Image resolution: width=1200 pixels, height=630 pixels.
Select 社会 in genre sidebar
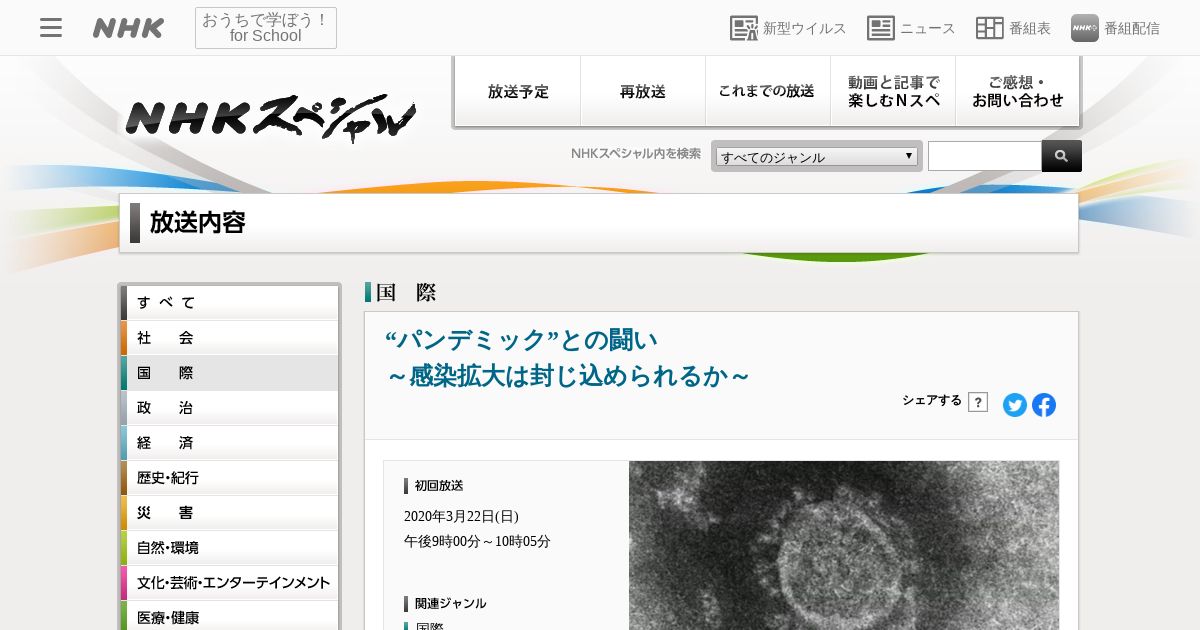pos(230,337)
